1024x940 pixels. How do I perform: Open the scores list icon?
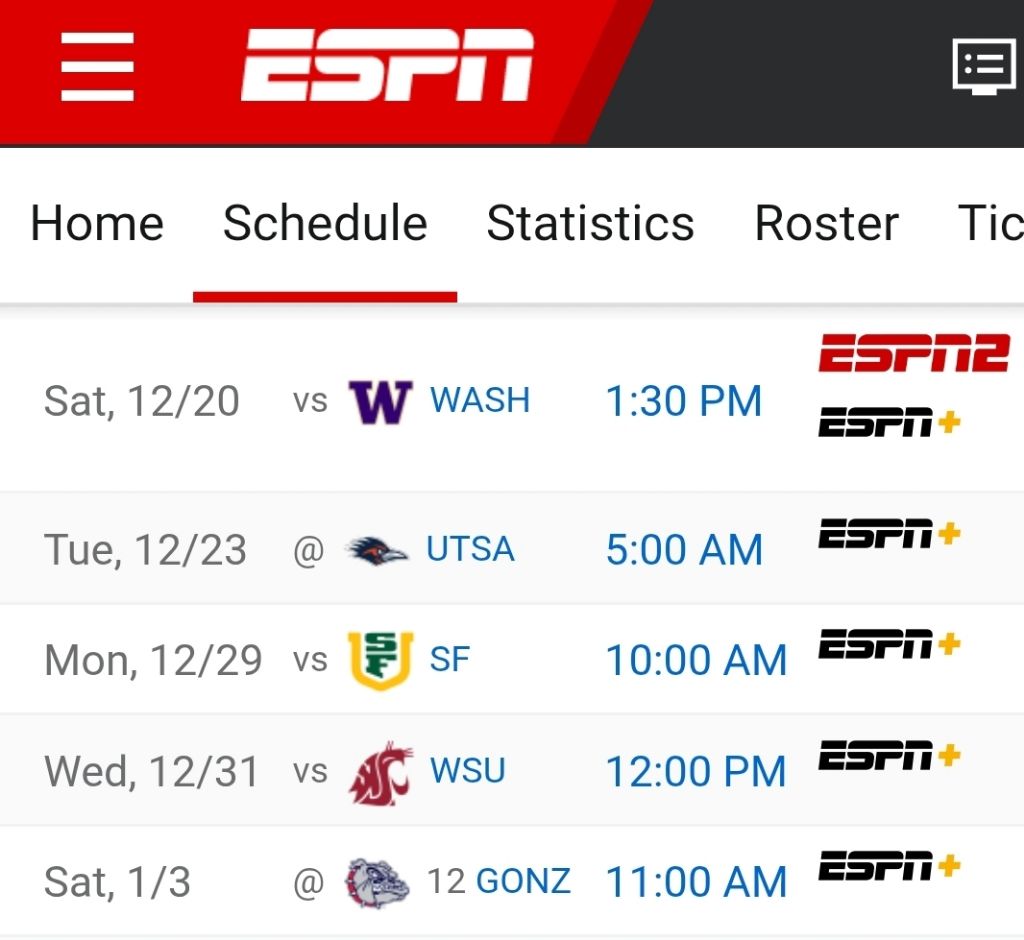[x=984, y=67]
